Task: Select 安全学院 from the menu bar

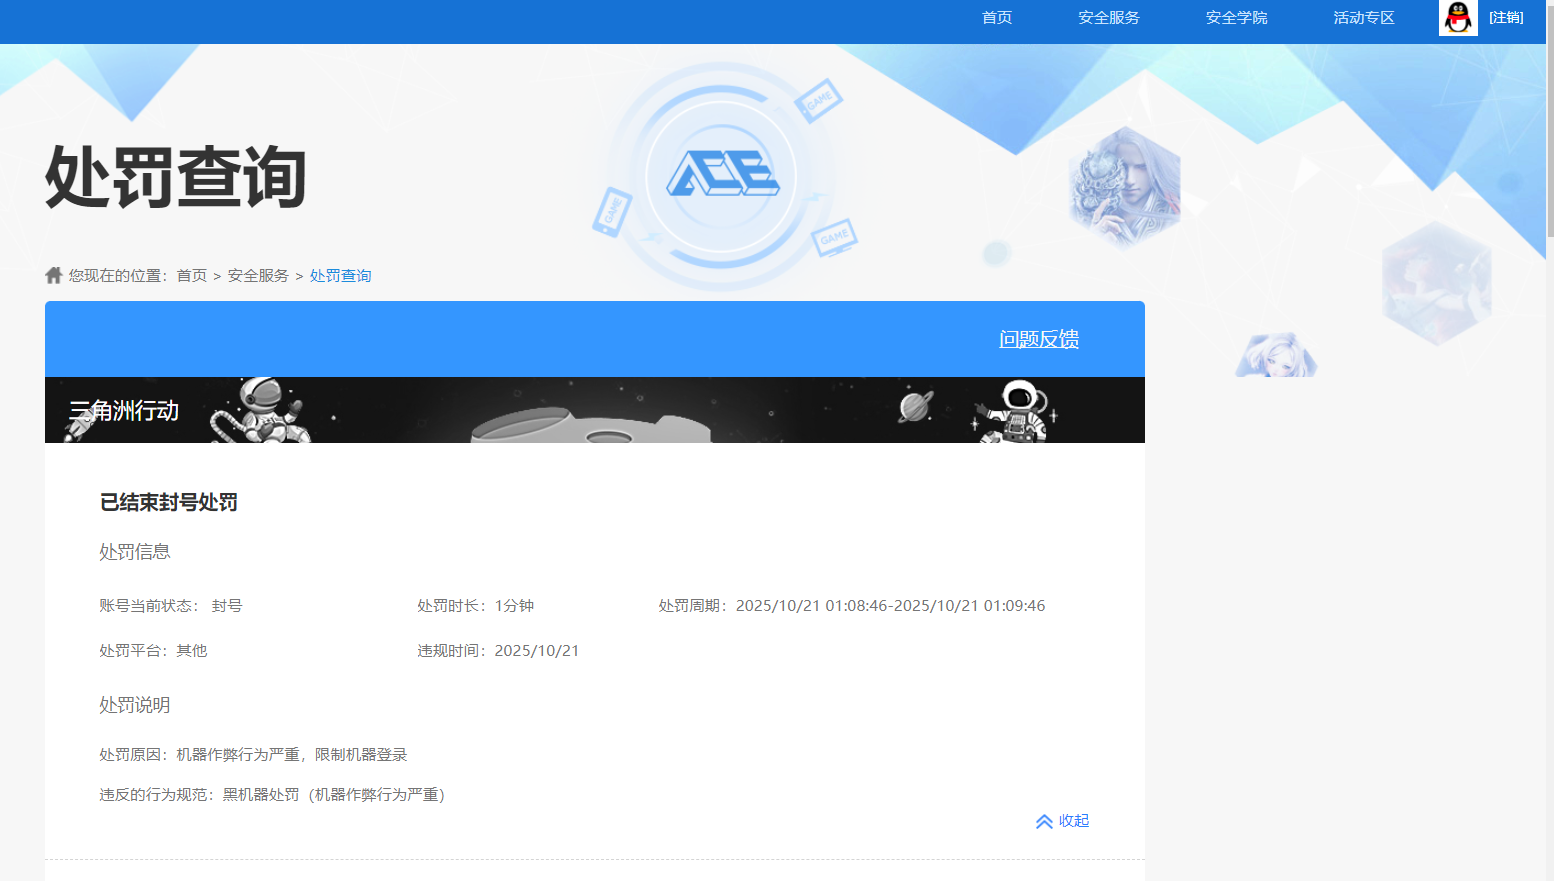Action: point(1236,18)
